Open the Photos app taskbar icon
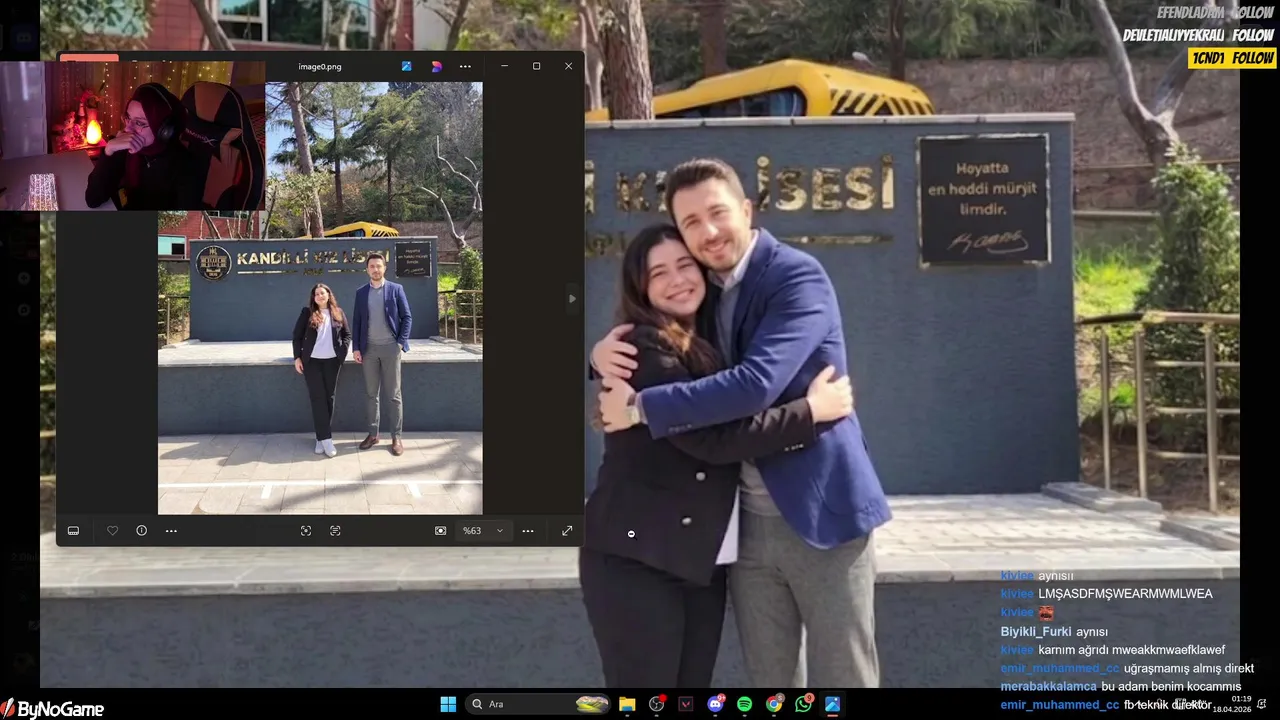 832,704
